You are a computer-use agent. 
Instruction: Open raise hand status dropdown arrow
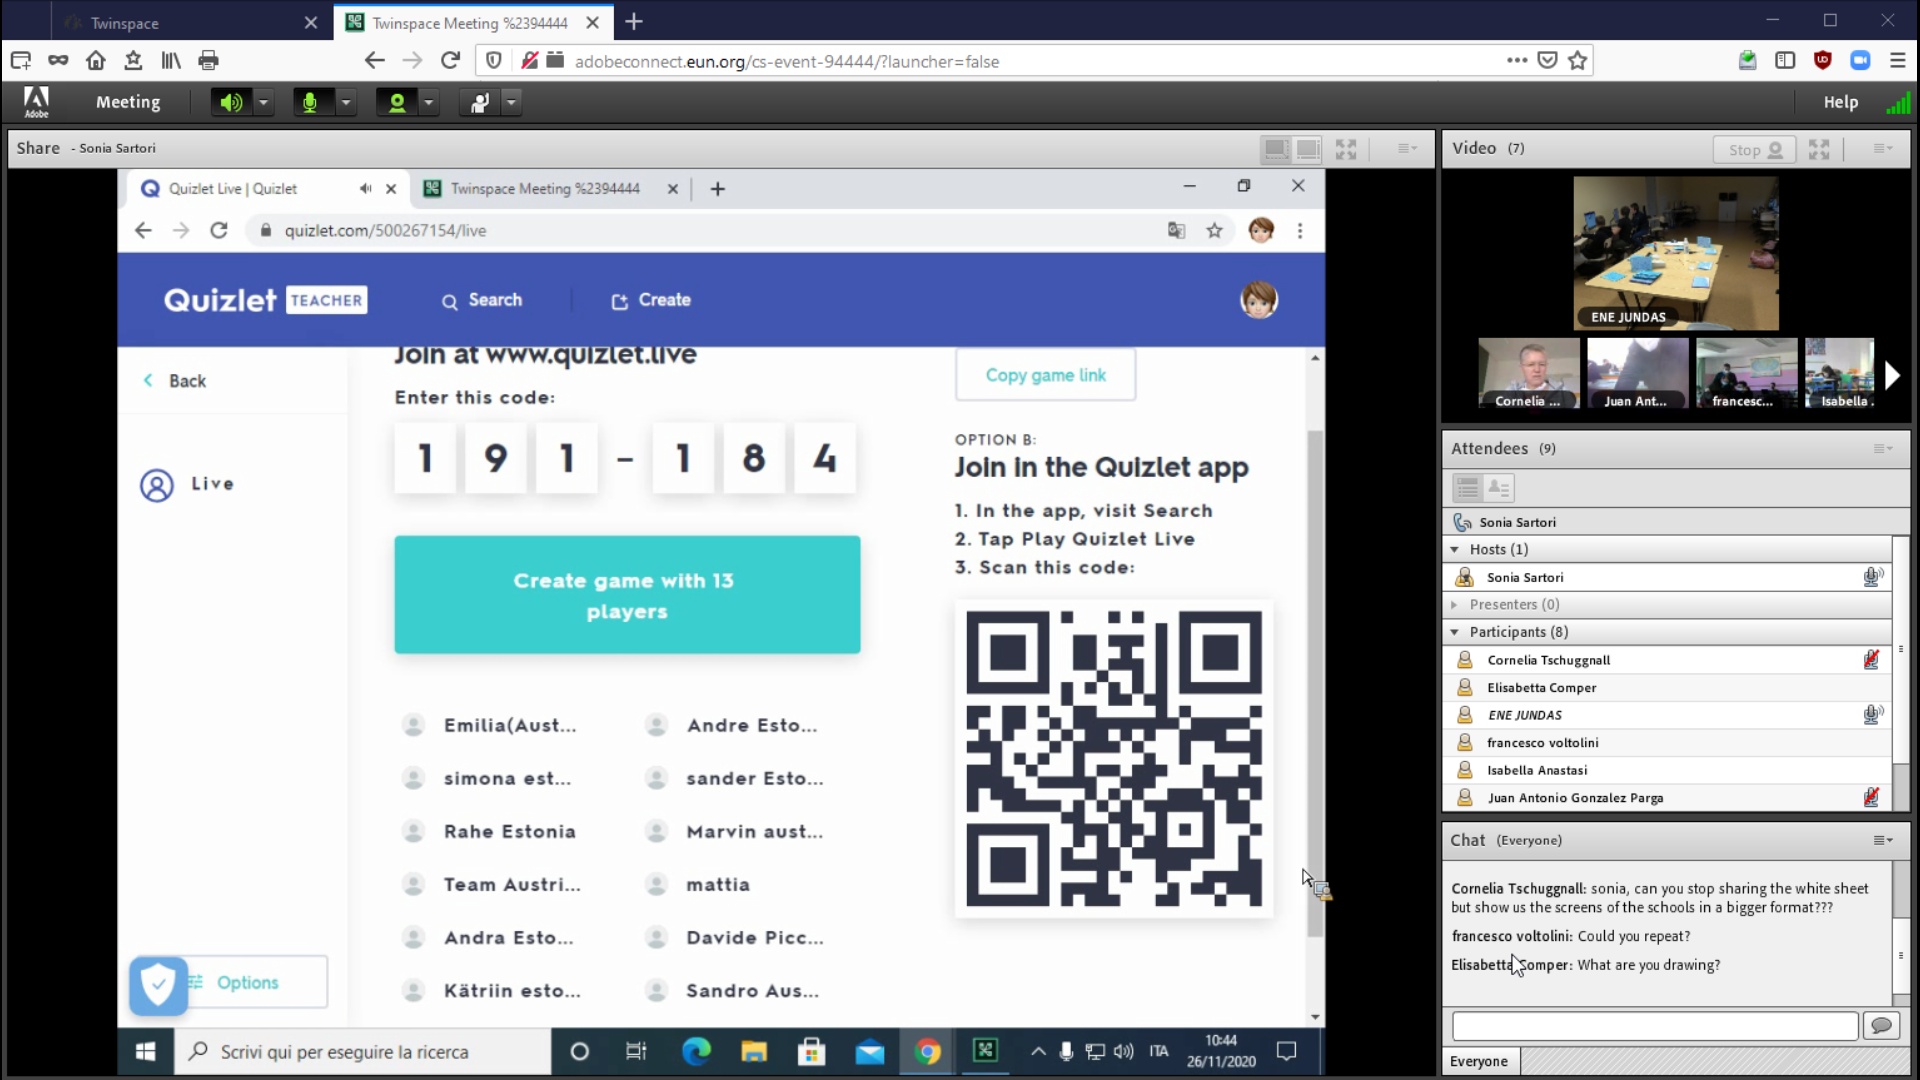(x=512, y=102)
